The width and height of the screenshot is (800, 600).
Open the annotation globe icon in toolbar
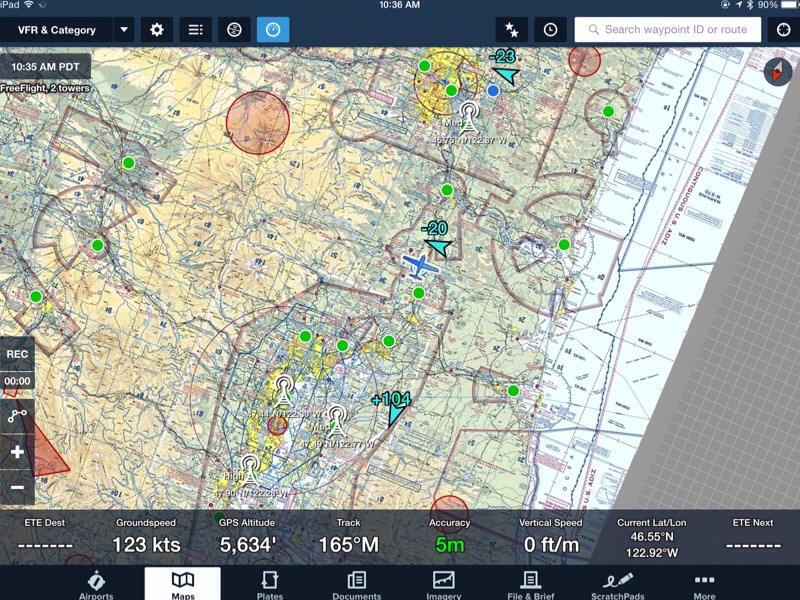tap(234, 30)
